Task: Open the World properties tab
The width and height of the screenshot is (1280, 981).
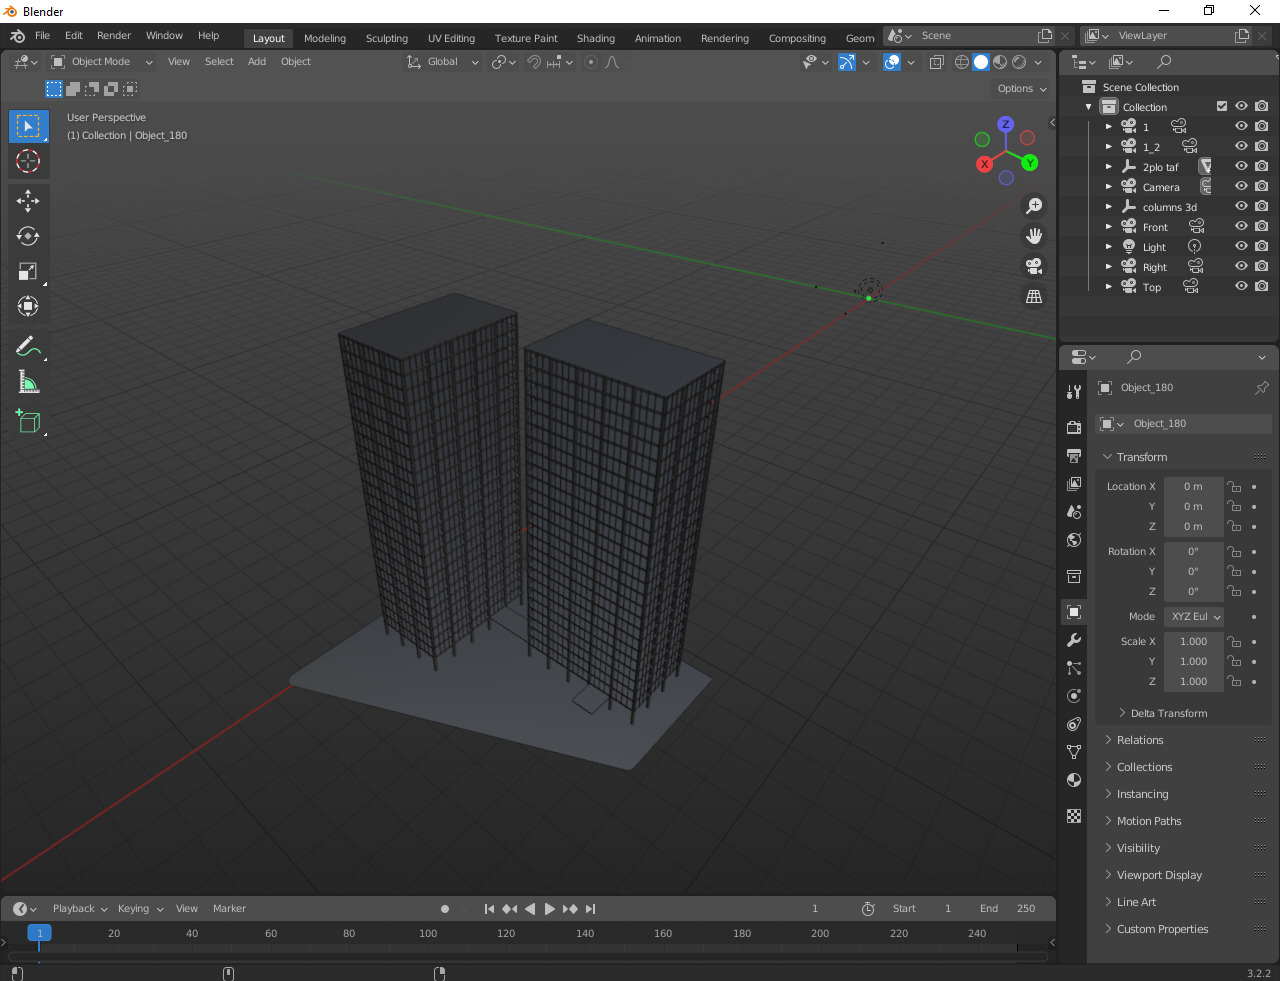Action: (1074, 540)
